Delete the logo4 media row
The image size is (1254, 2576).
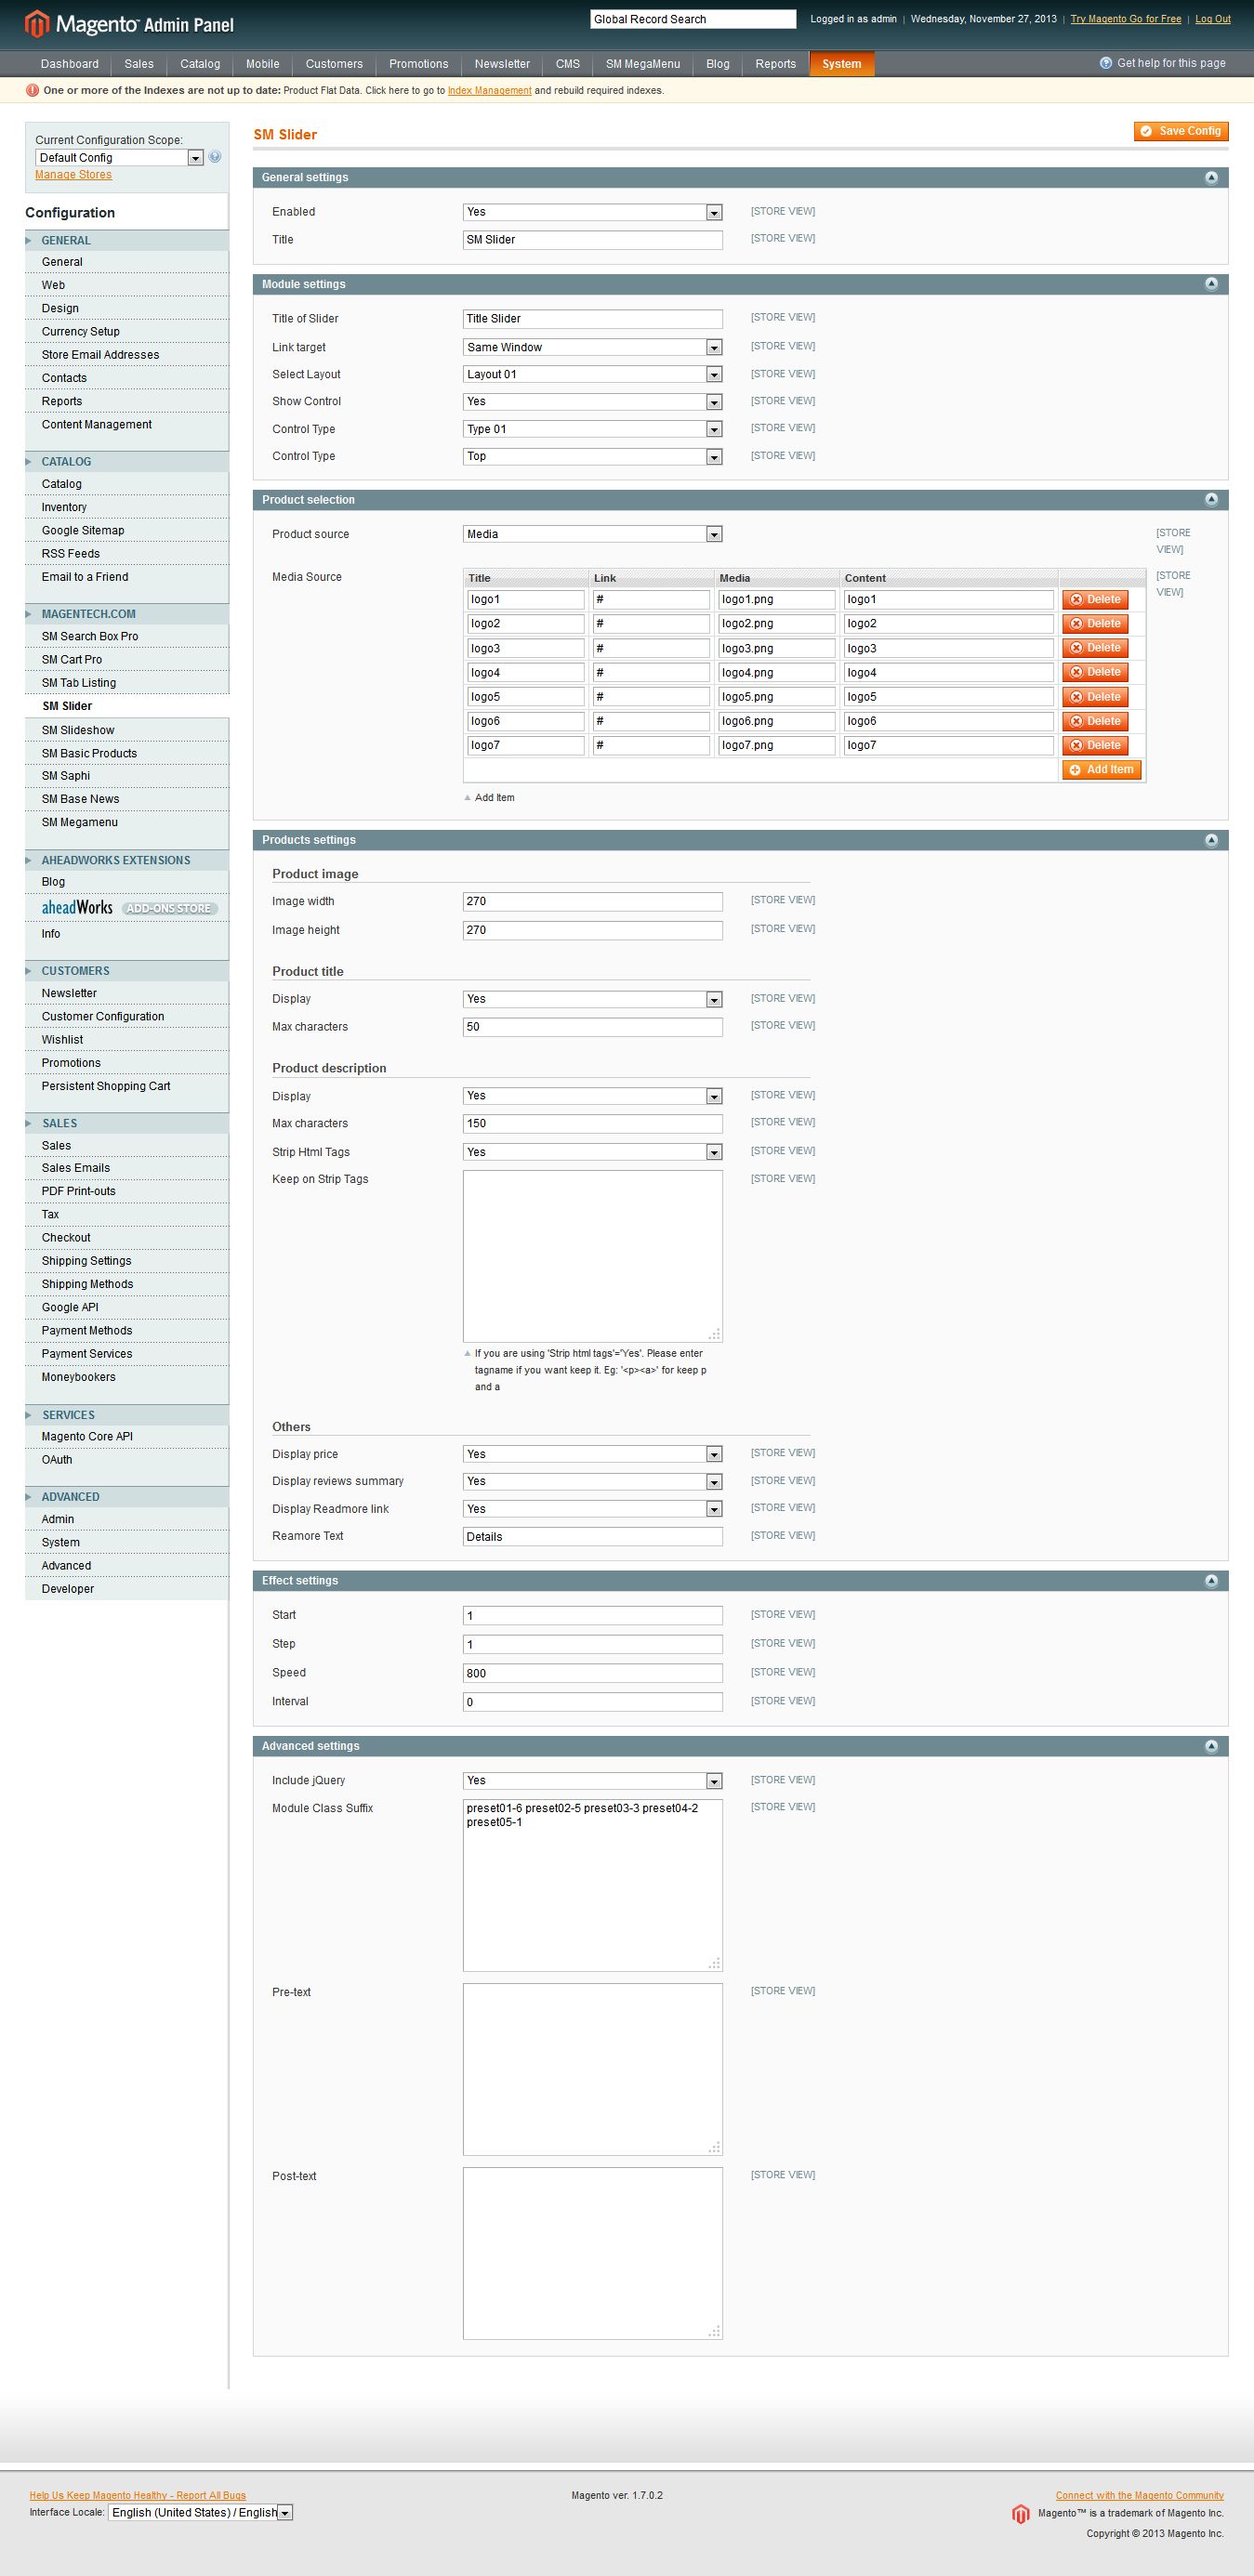point(1095,672)
